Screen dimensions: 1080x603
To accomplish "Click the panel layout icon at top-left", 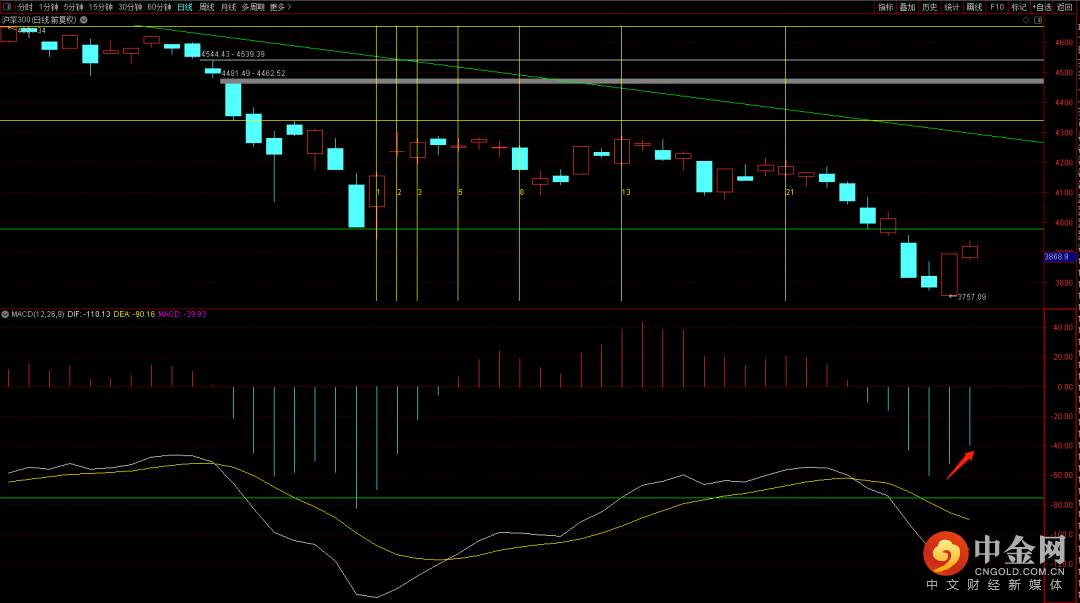I will [x=7, y=7].
